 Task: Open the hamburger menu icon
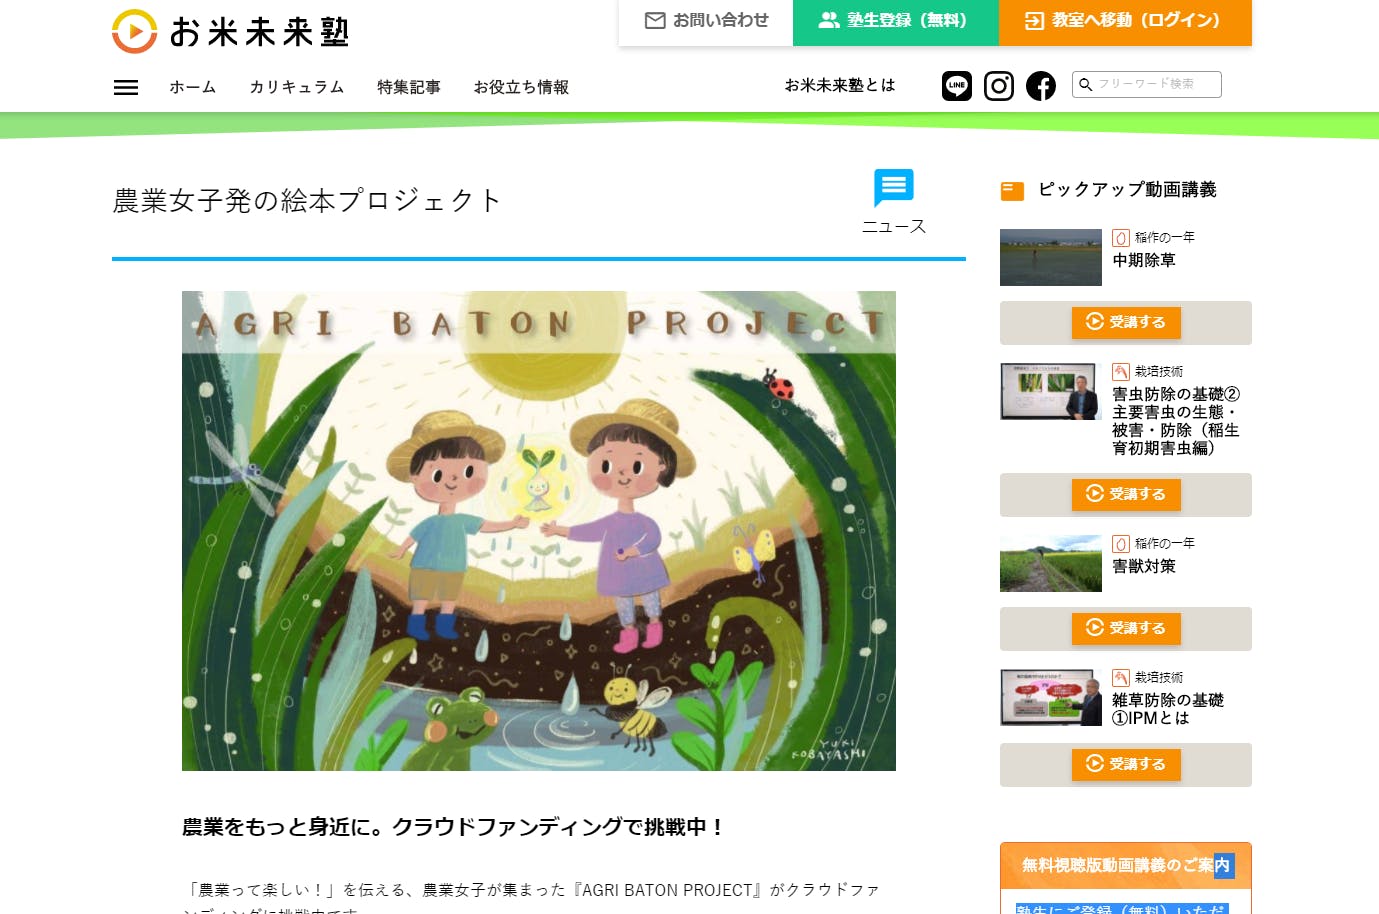[126, 87]
